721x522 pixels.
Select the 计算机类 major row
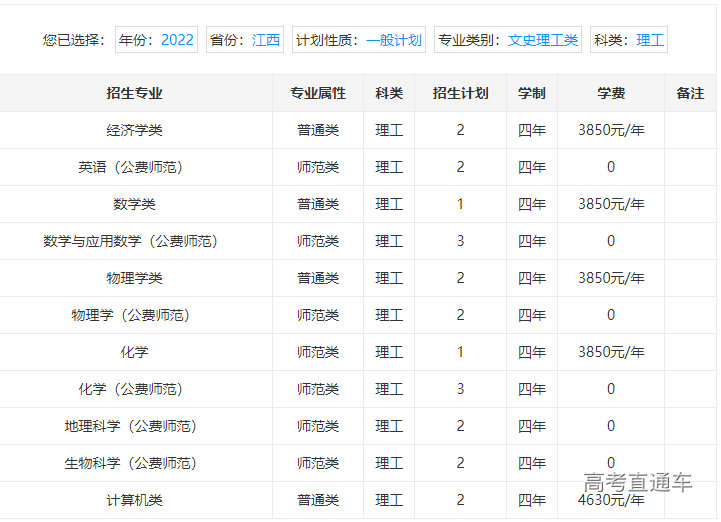point(134,500)
